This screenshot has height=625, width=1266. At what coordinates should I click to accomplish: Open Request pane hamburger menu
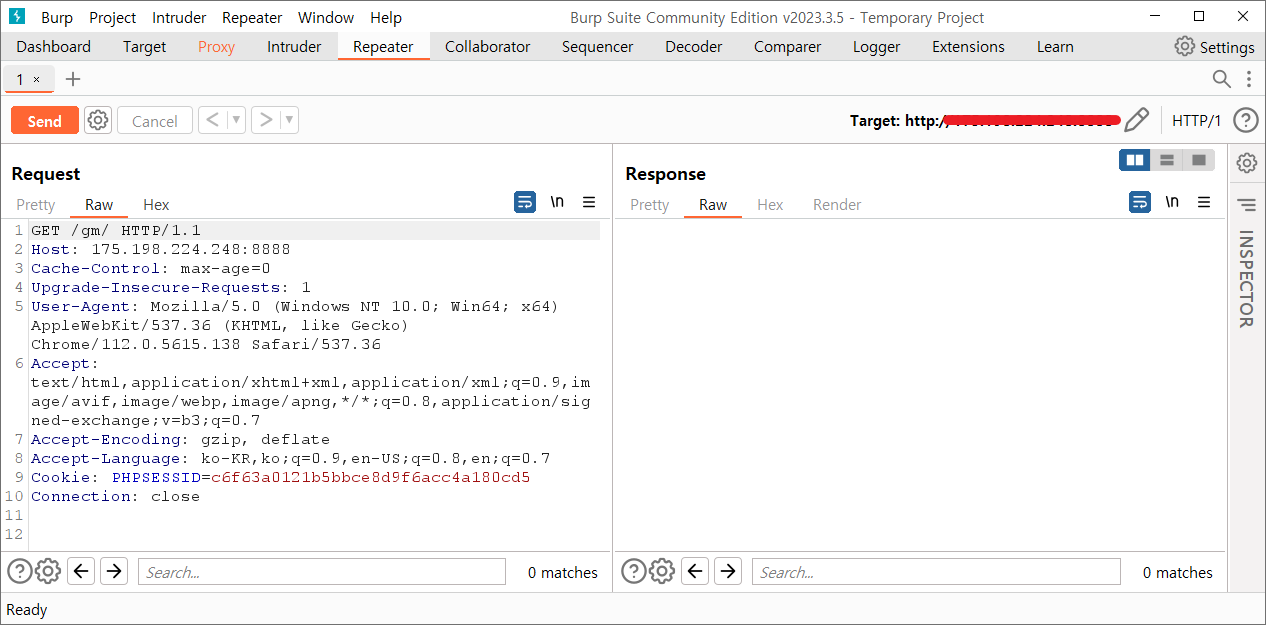click(589, 202)
